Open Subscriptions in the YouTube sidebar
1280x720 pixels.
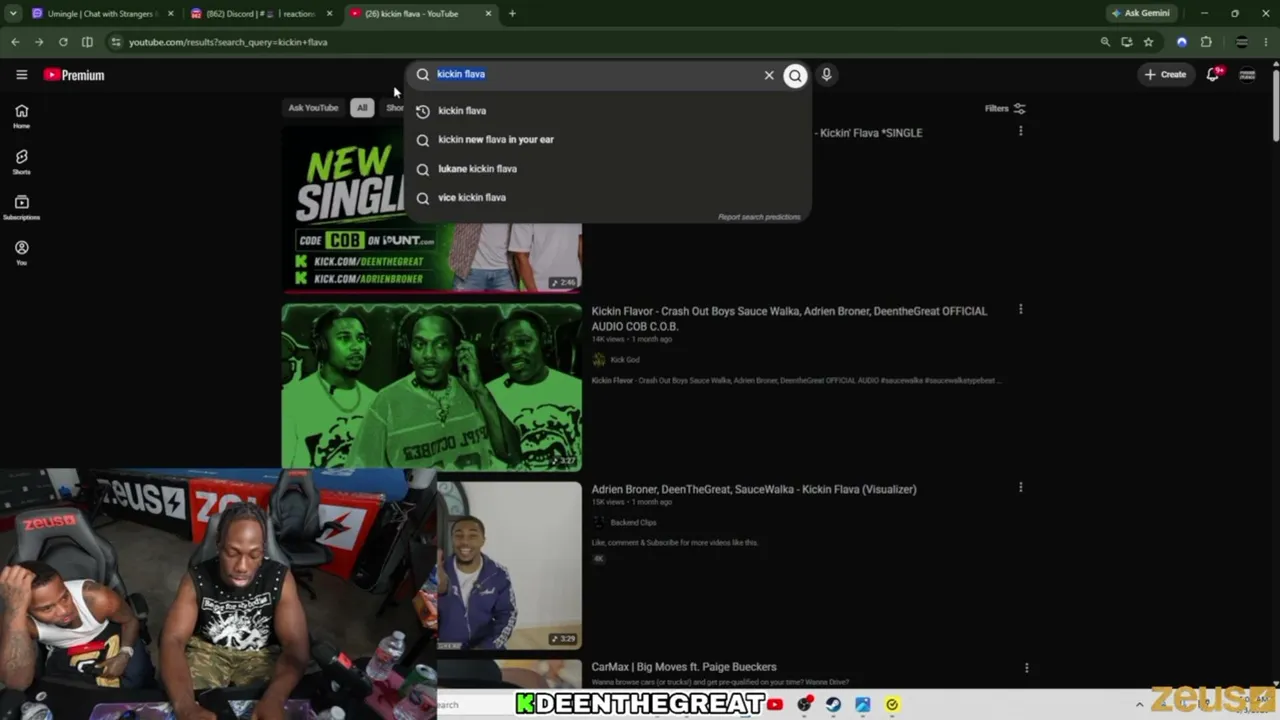21,207
